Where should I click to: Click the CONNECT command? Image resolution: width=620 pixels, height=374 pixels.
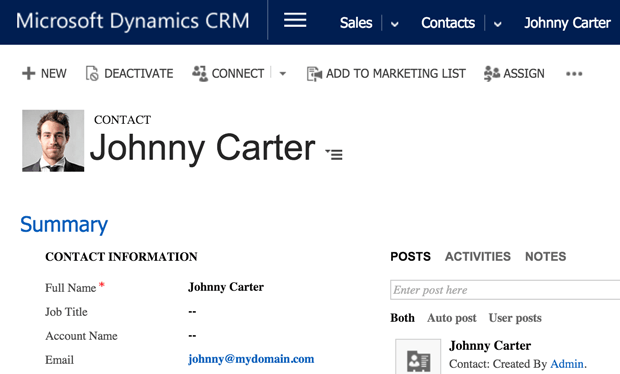click(238, 74)
